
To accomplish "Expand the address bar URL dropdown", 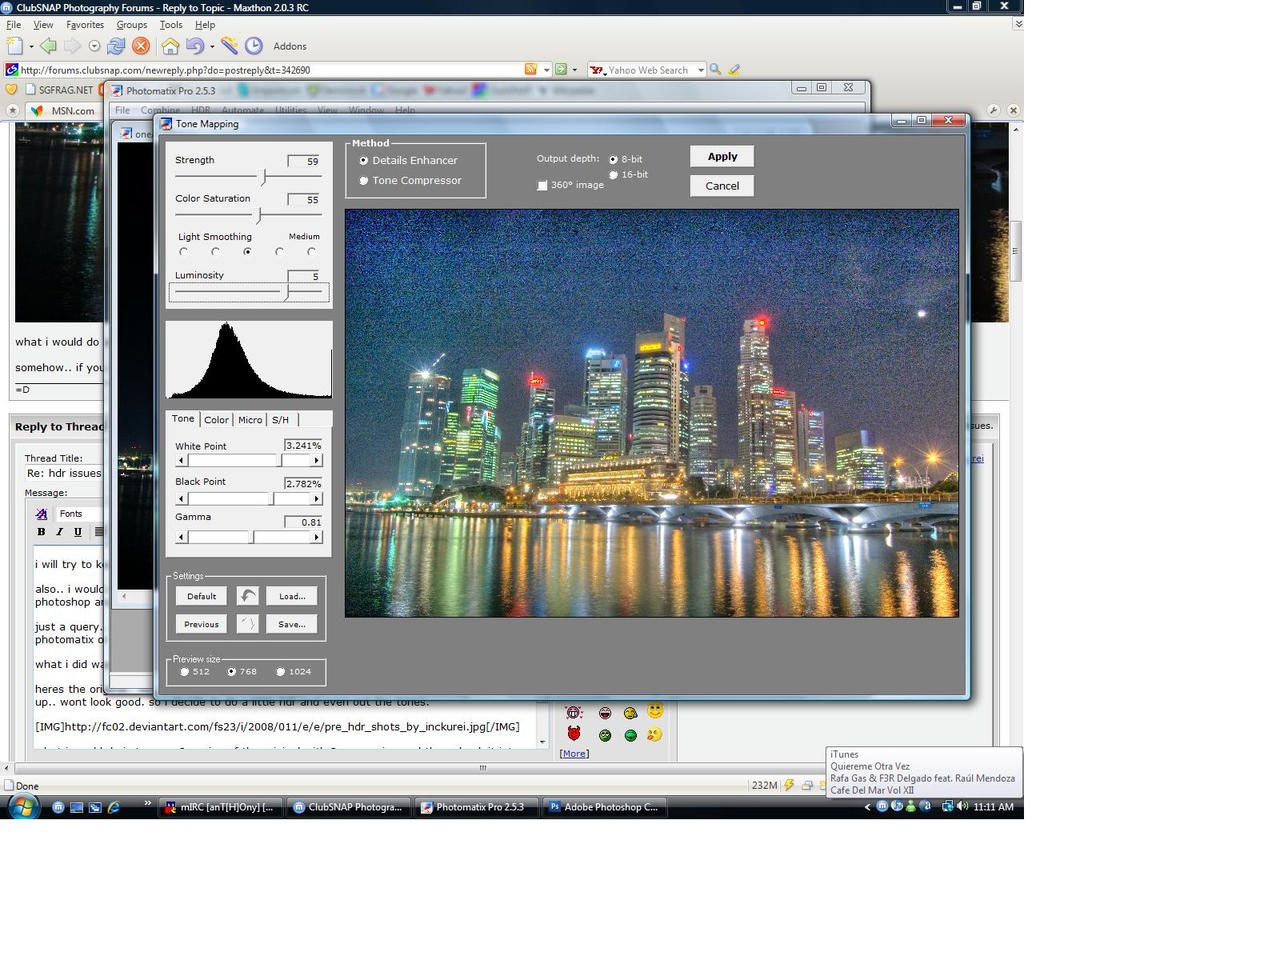I will (x=546, y=70).
